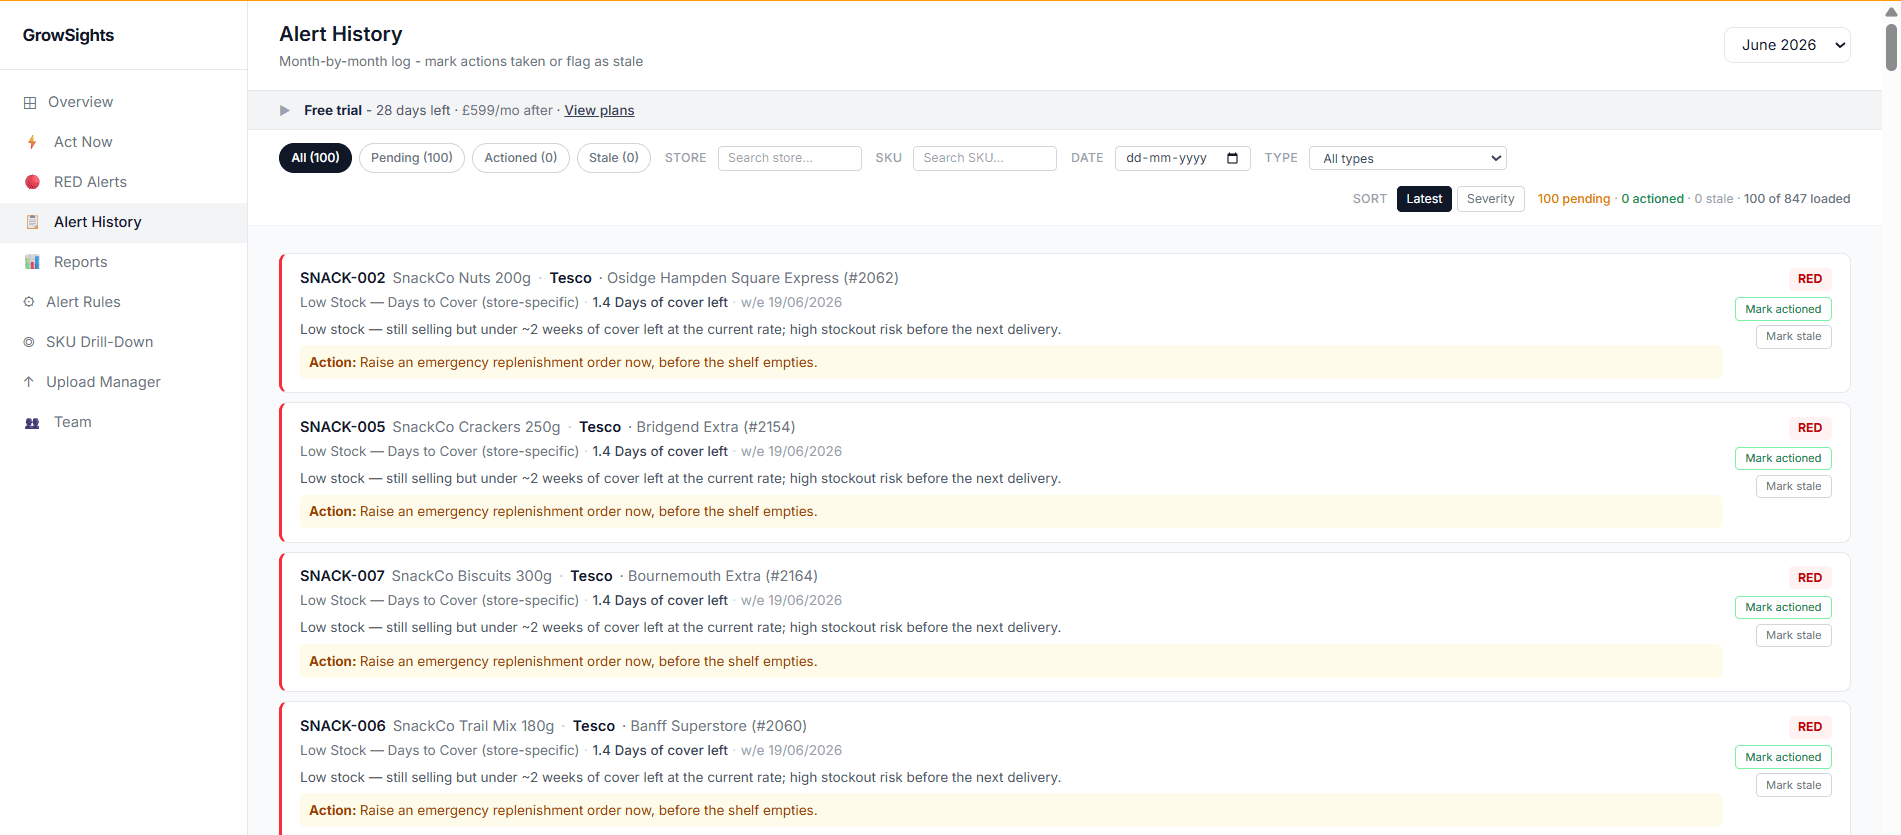The image size is (1901, 835).
Task: Open the View plans link
Action: [599, 110]
